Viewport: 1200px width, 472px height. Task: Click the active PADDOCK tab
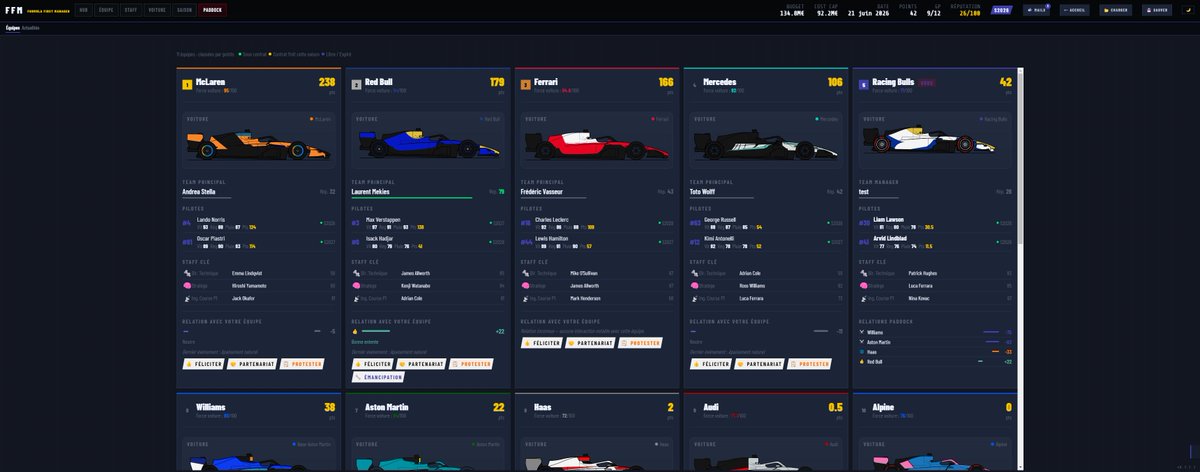[x=213, y=10]
